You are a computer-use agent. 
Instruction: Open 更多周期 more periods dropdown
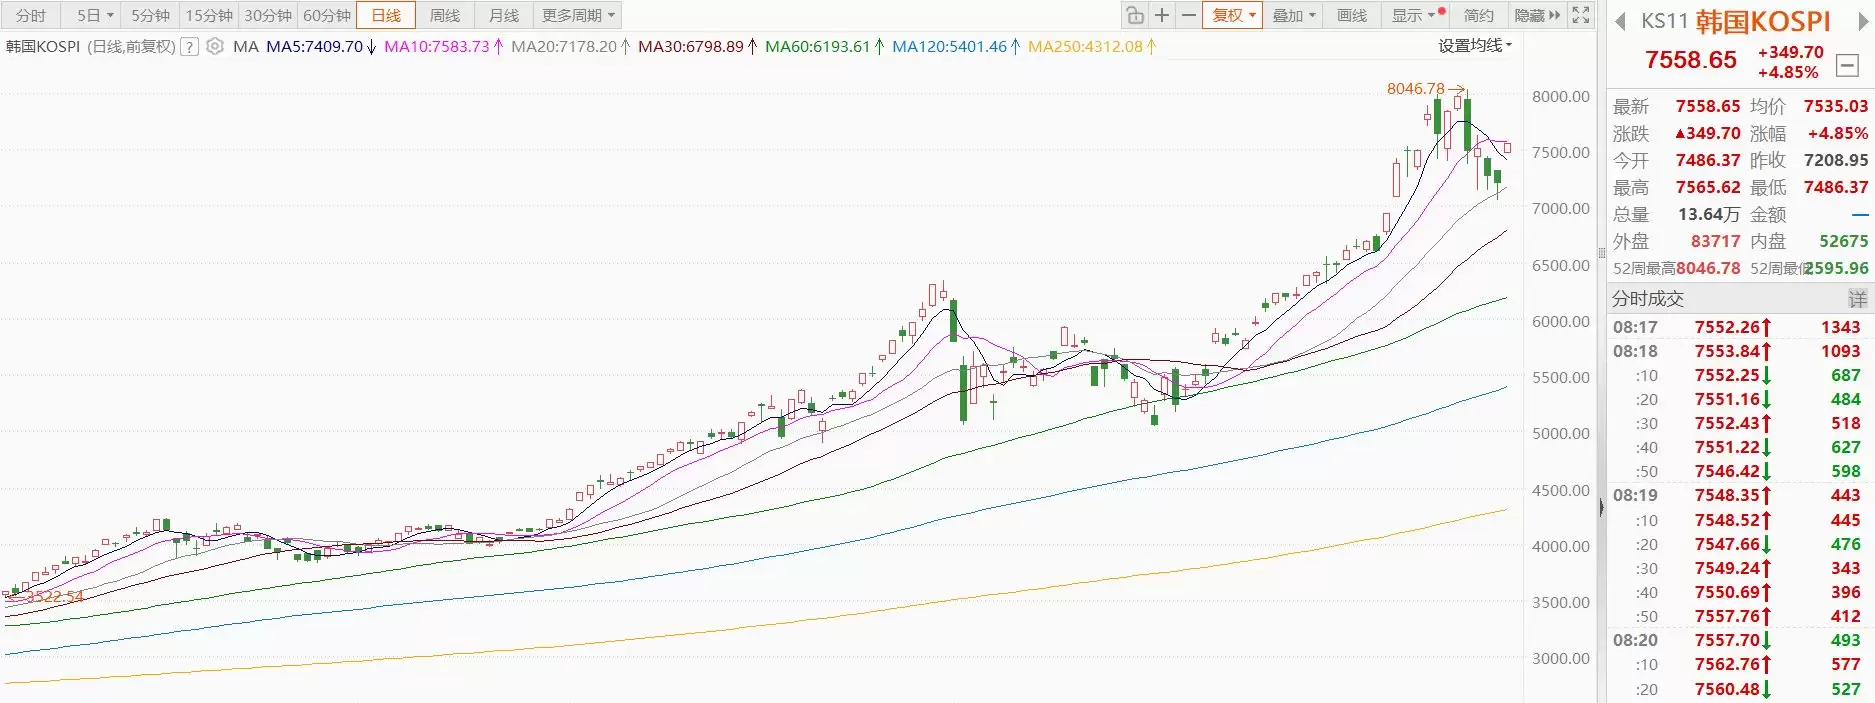coord(578,15)
